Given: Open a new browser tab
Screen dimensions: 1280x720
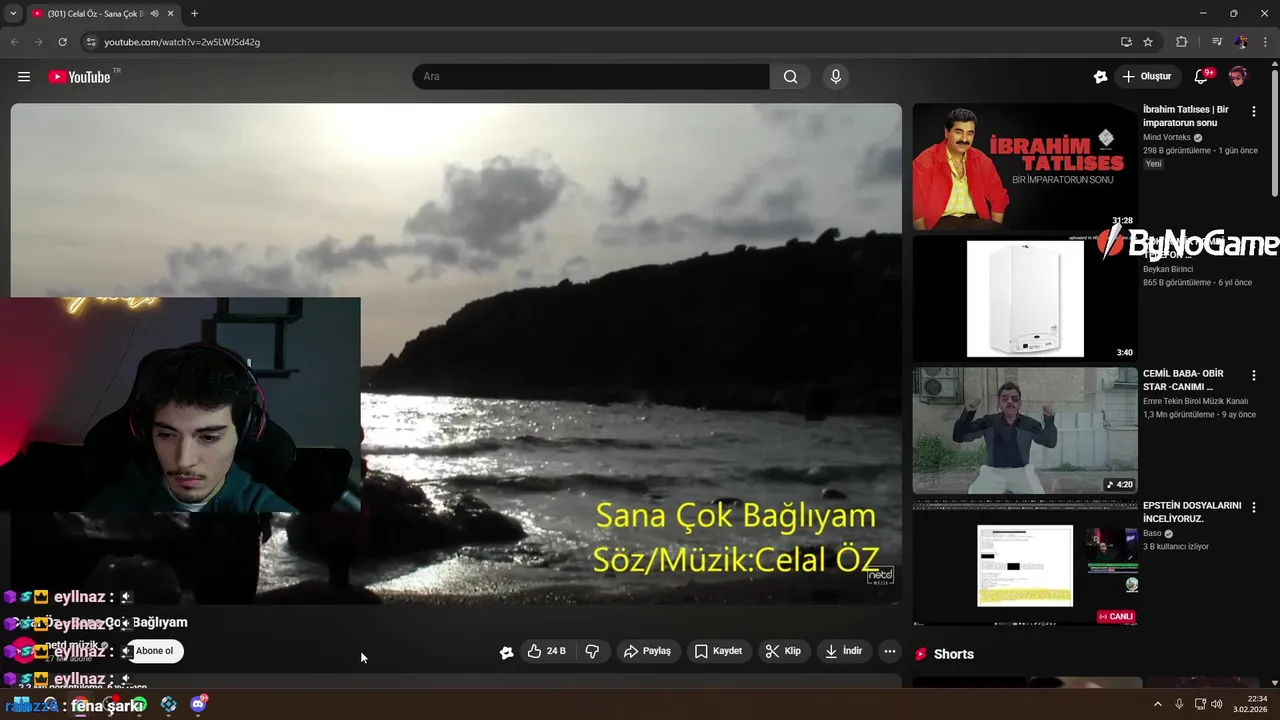Looking at the screenshot, I should tap(194, 13).
